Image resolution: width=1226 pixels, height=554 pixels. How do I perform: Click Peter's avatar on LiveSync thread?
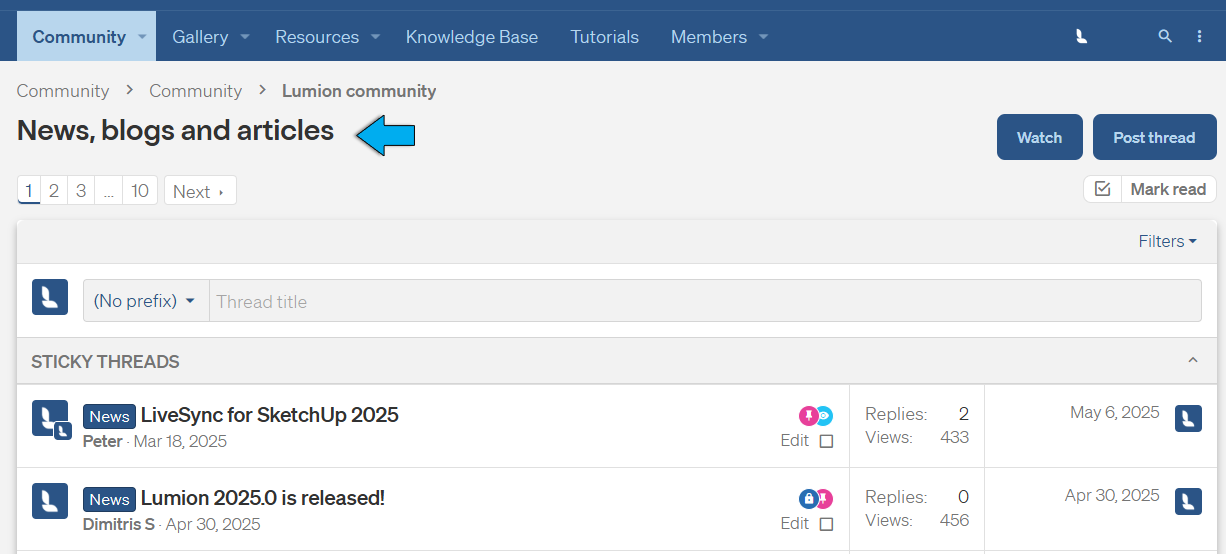pyautogui.click(x=49, y=418)
